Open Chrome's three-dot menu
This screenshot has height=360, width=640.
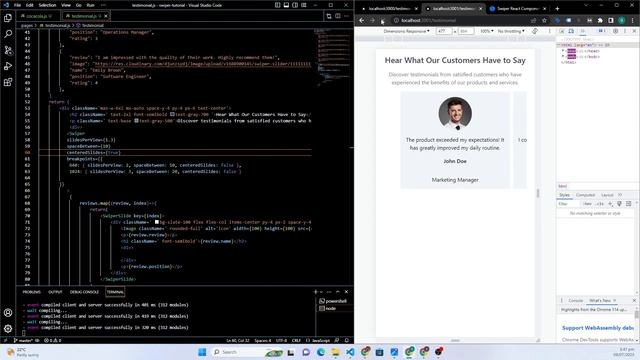coord(633,20)
